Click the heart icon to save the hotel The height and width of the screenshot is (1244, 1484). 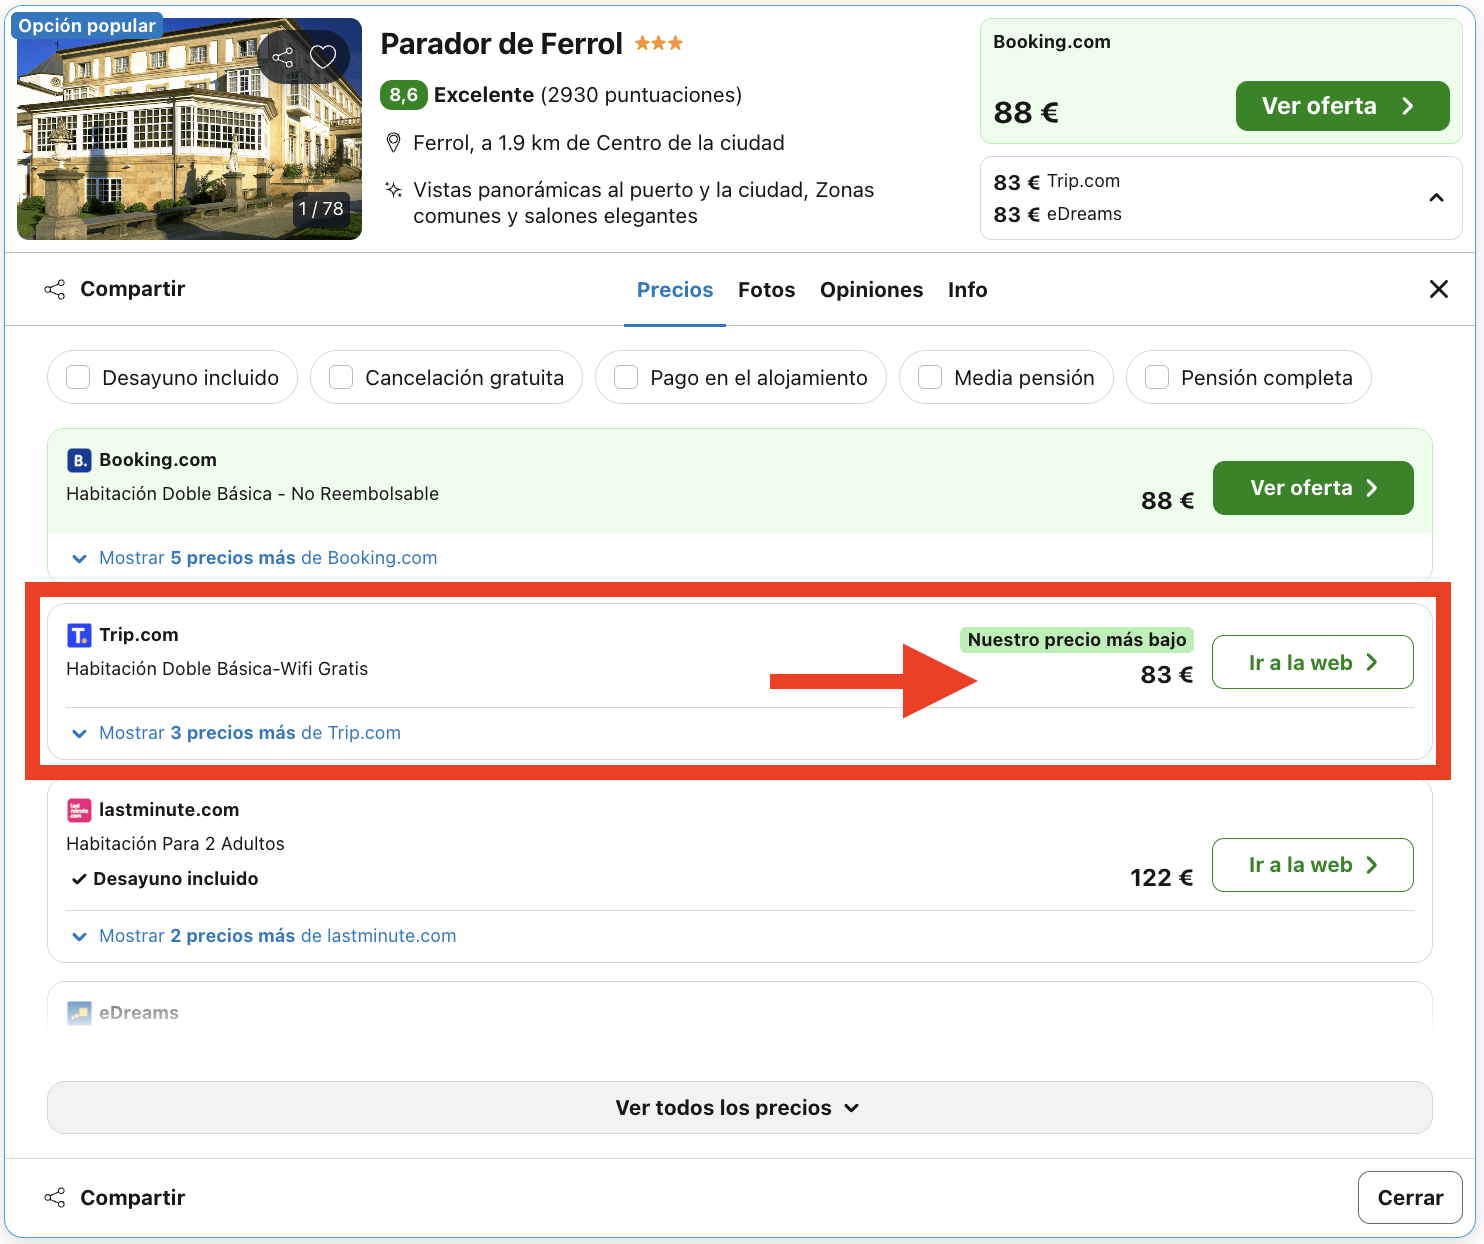[x=321, y=56]
